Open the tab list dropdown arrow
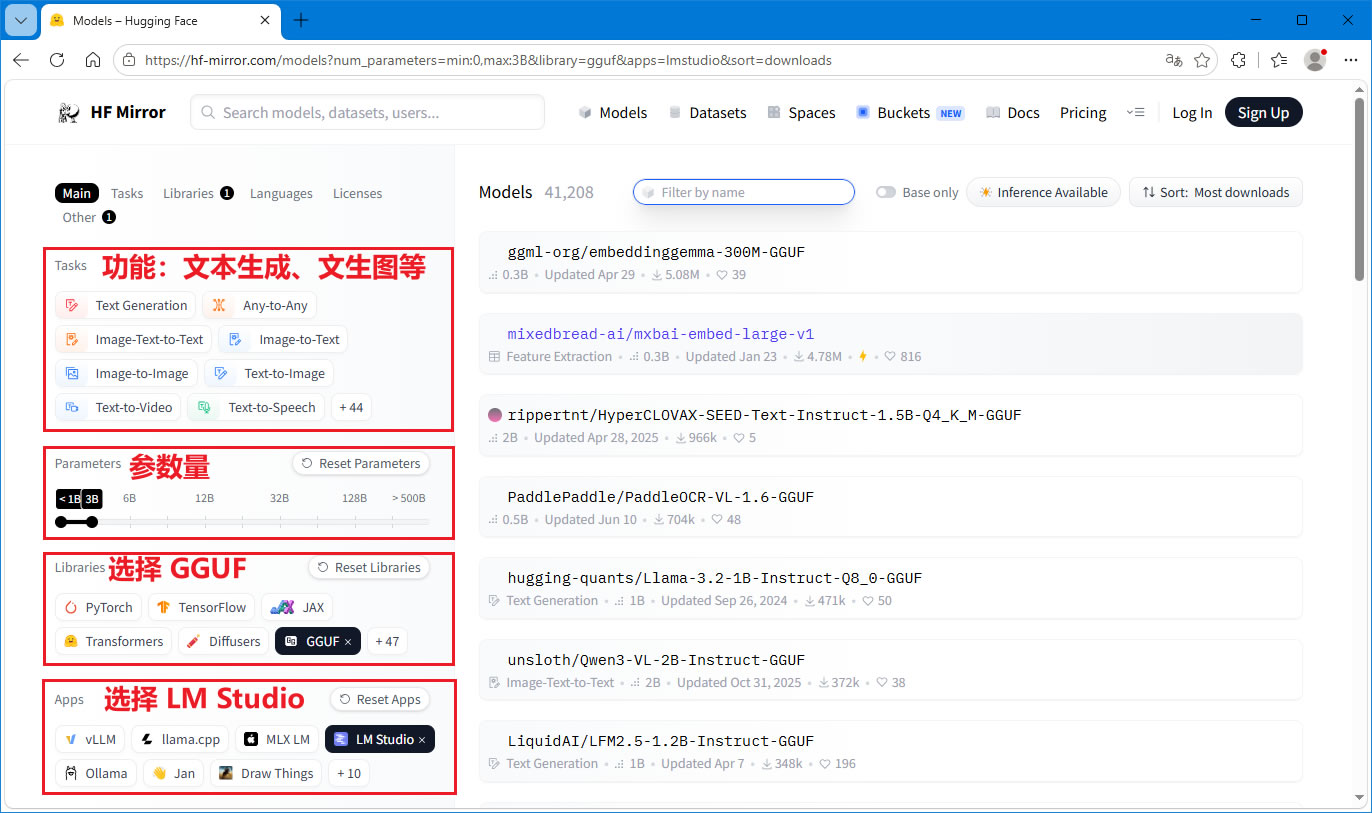The width and height of the screenshot is (1372, 813). tap(20, 20)
